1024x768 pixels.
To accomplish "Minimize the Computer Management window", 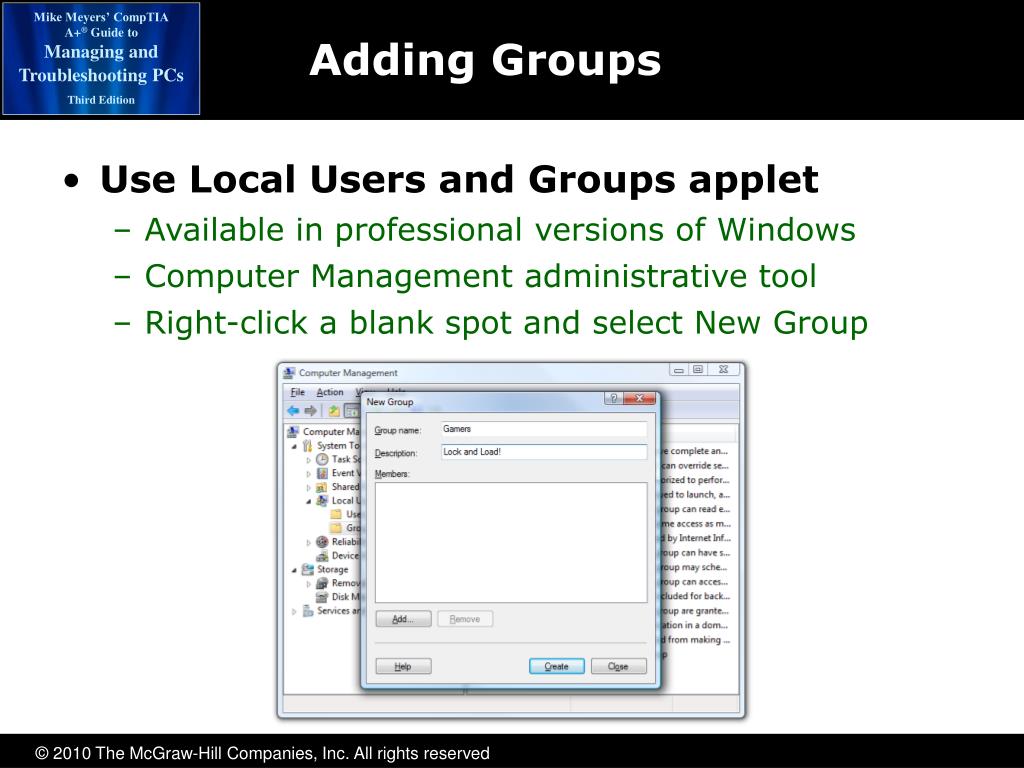I will pyautogui.click(x=679, y=370).
